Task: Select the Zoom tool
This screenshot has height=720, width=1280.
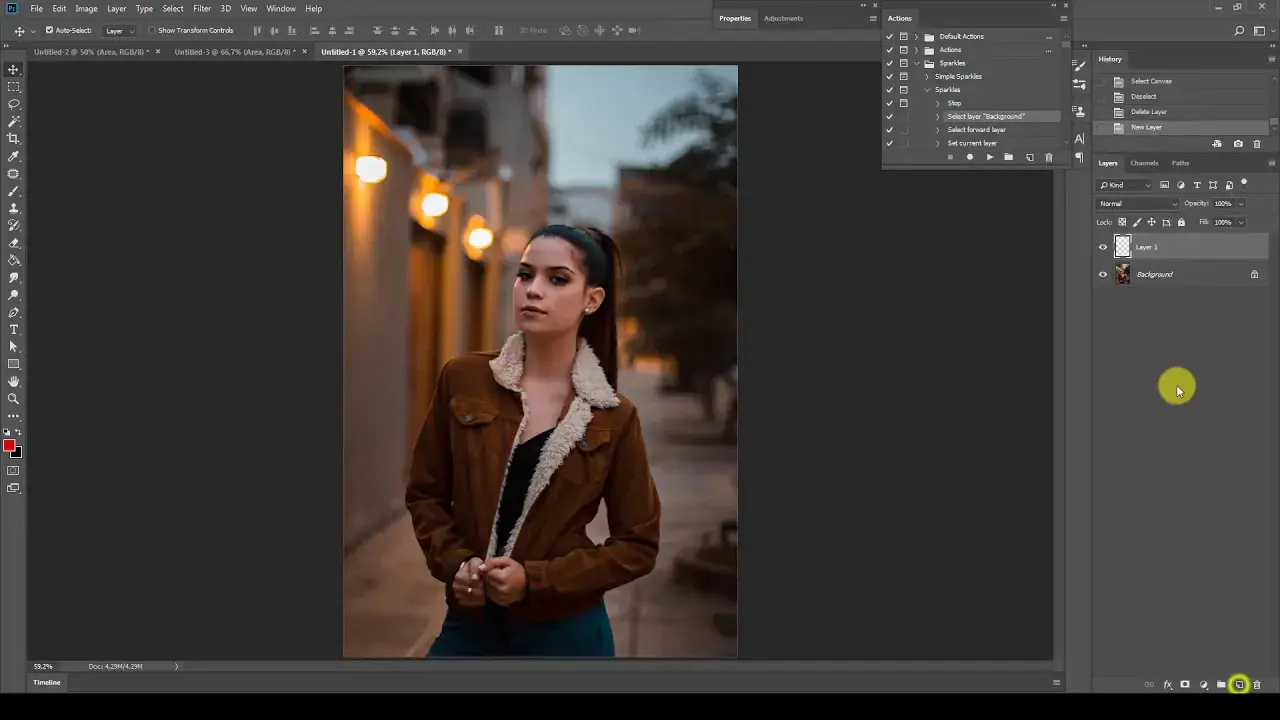Action: [14, 398]
